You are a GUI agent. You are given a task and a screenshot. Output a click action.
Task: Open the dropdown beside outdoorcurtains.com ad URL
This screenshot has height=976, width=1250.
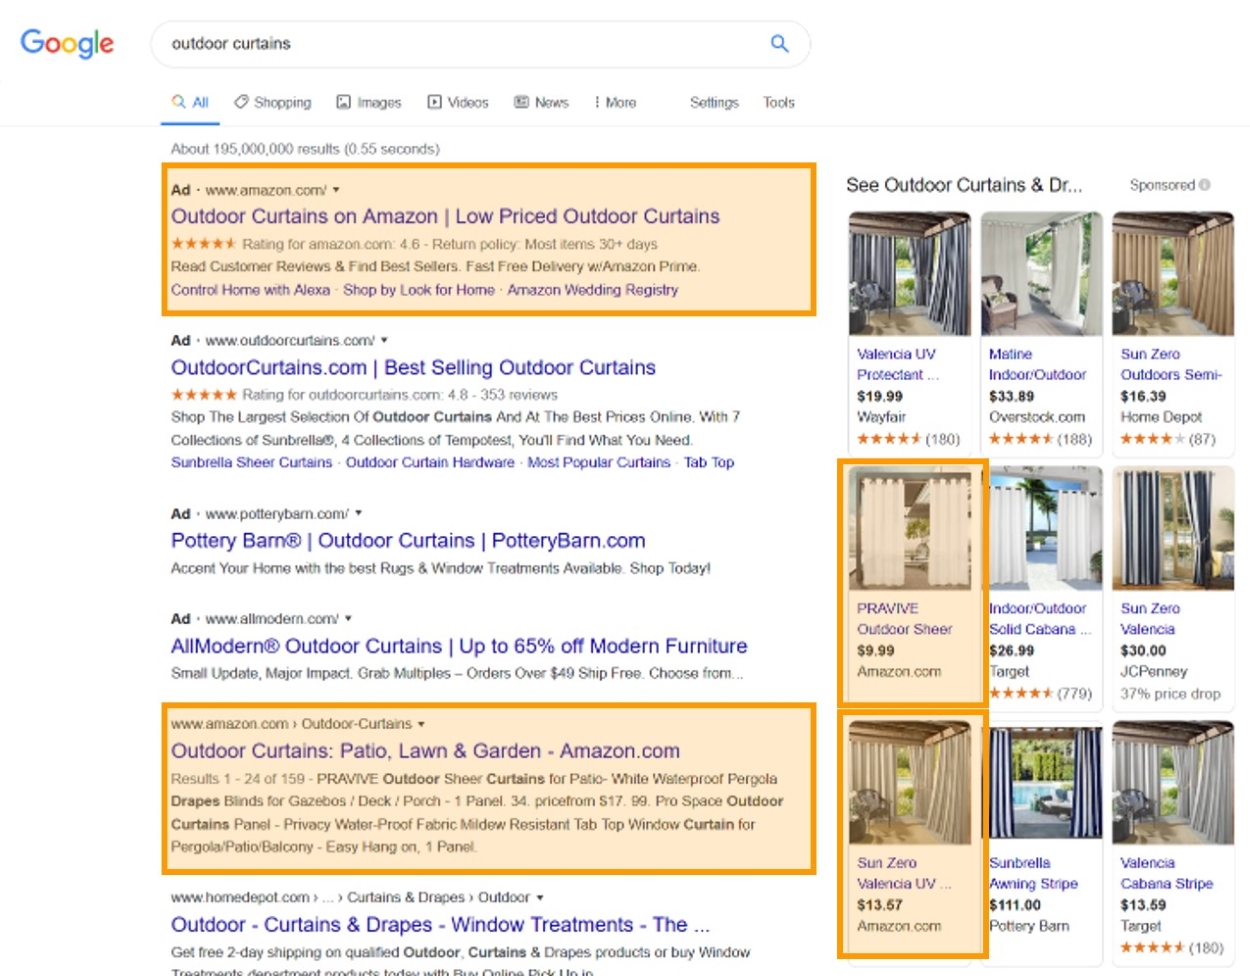coord(385,340)
